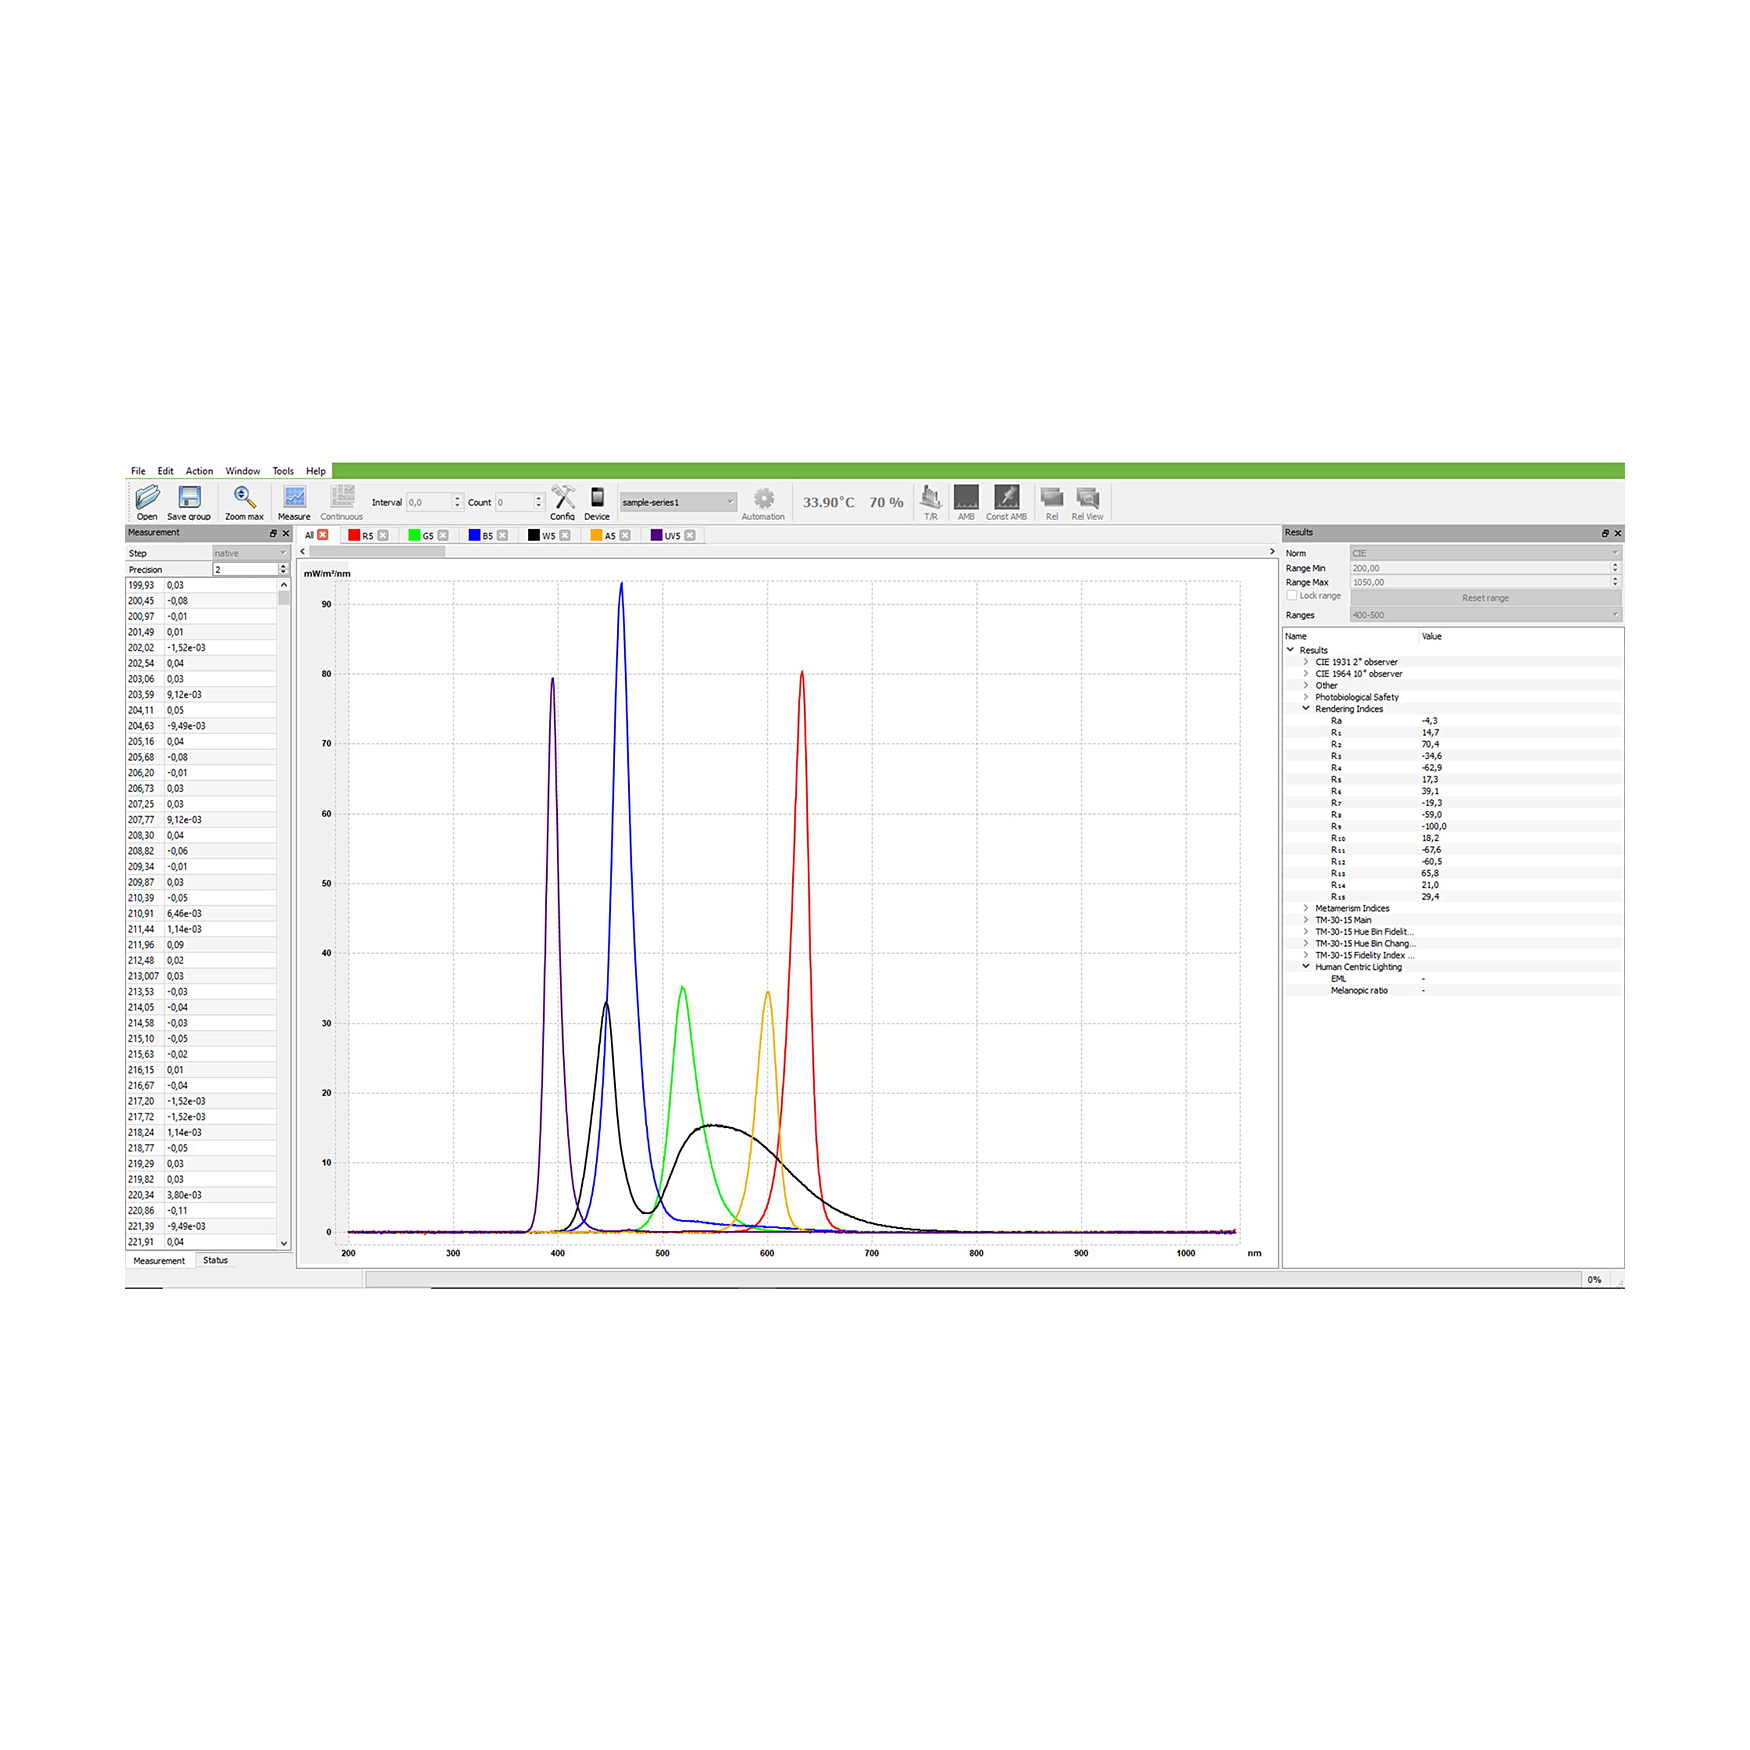
Task: Collapse the Rendering Indices tree node
Action: (1306, 709)
